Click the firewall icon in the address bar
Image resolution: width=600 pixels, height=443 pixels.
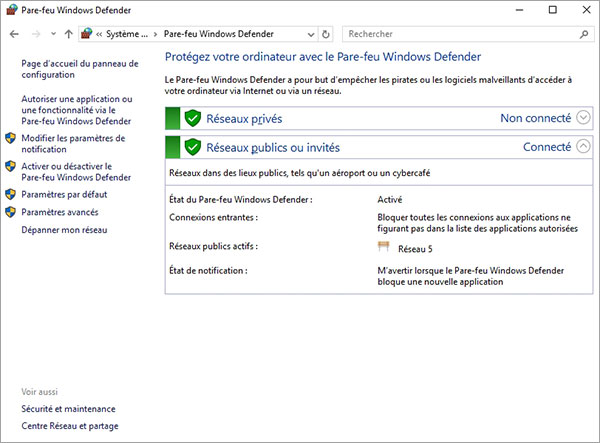[86, 34]
